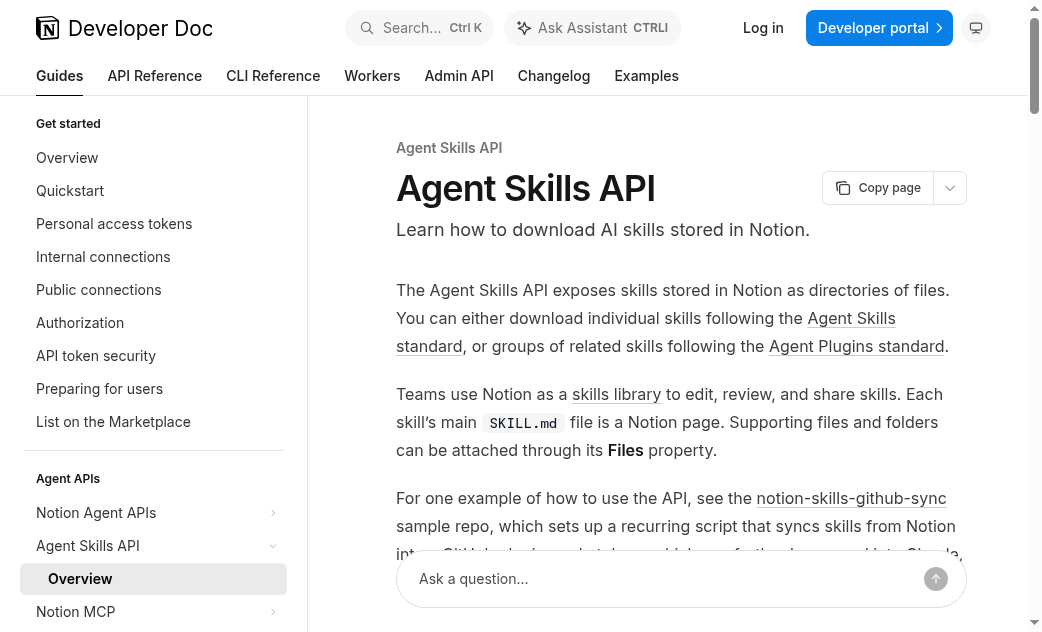Switch to the Guides tab

click(x=59, y=76)
